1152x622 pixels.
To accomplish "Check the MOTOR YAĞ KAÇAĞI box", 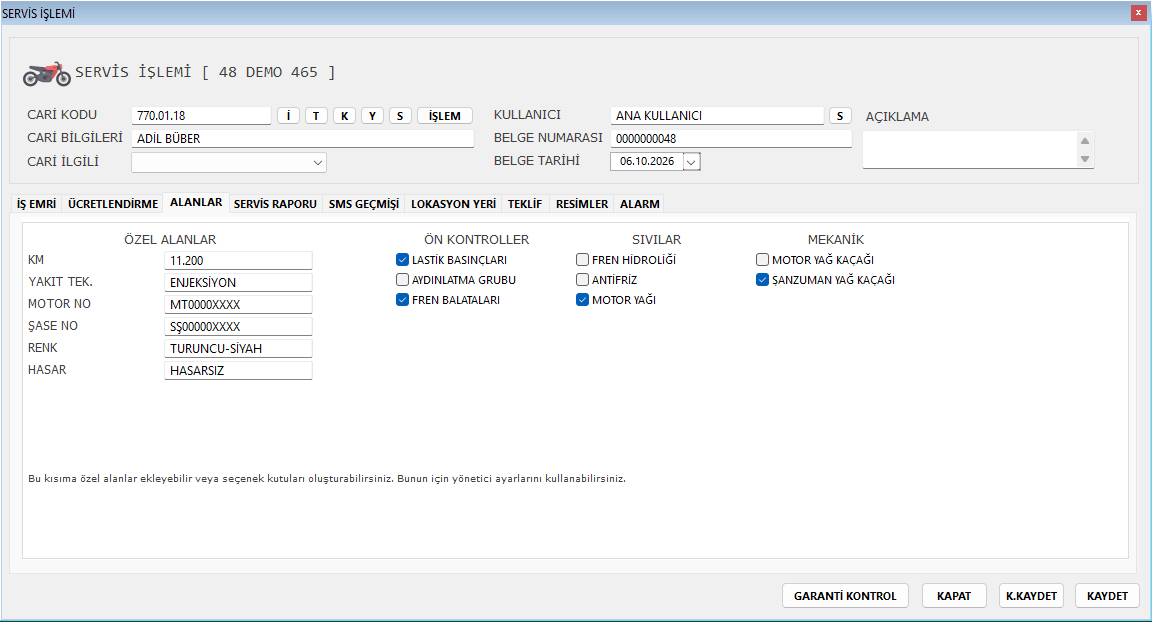I will click(x=762, y=259).
